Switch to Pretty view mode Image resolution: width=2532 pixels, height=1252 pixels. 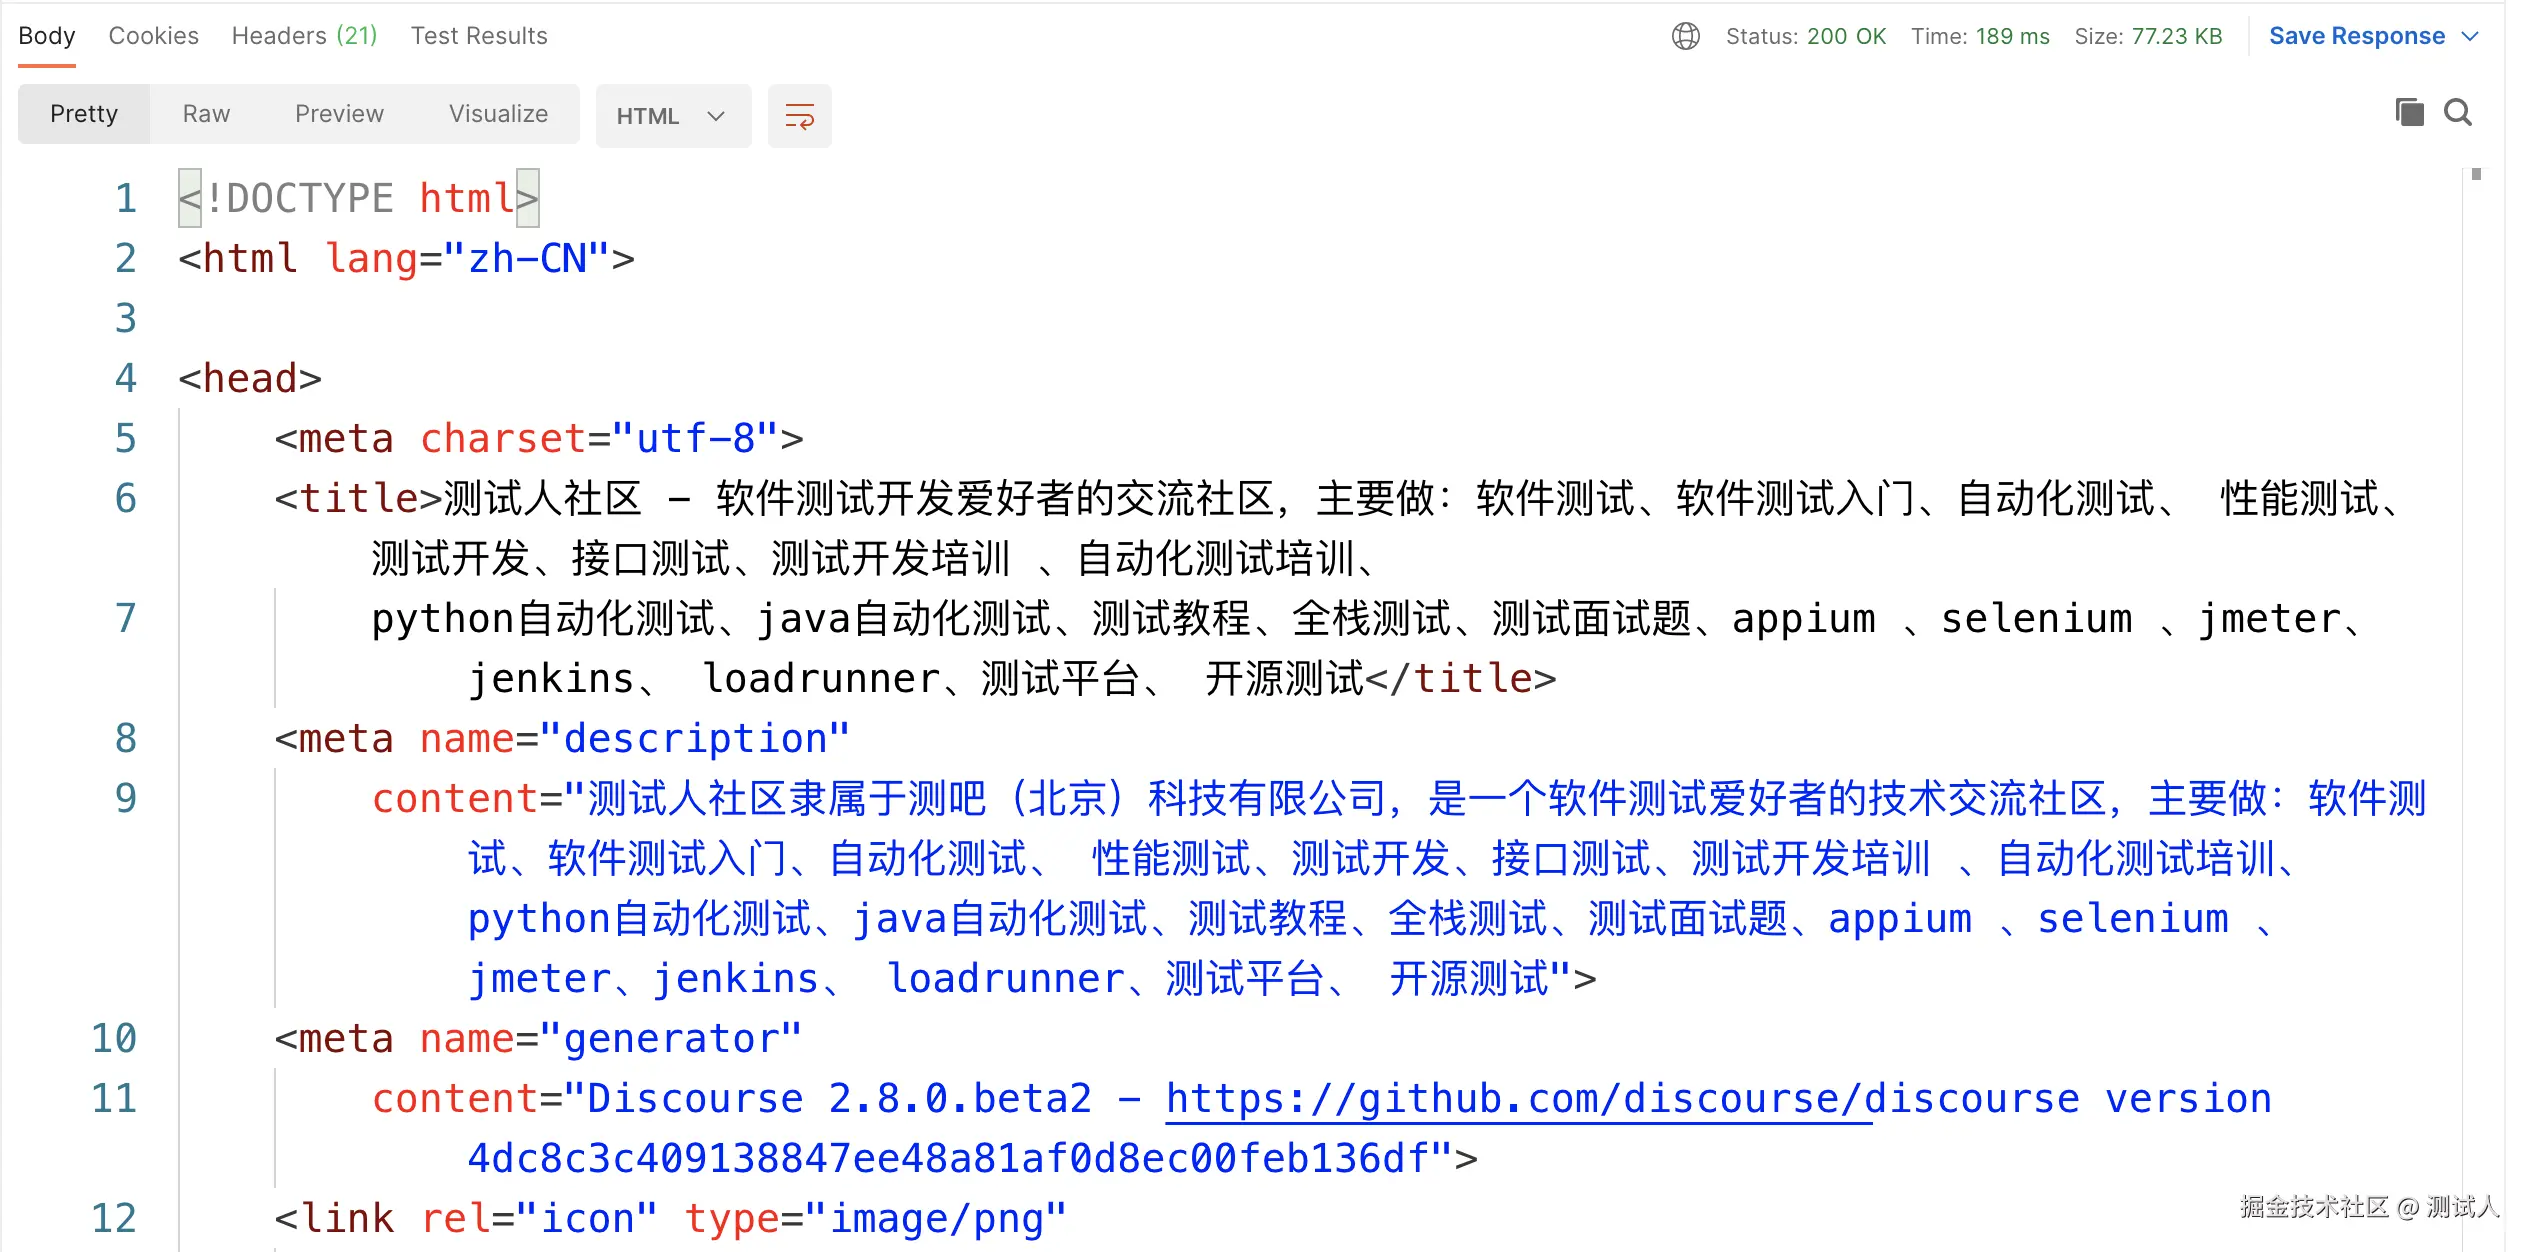coord(84,114)
